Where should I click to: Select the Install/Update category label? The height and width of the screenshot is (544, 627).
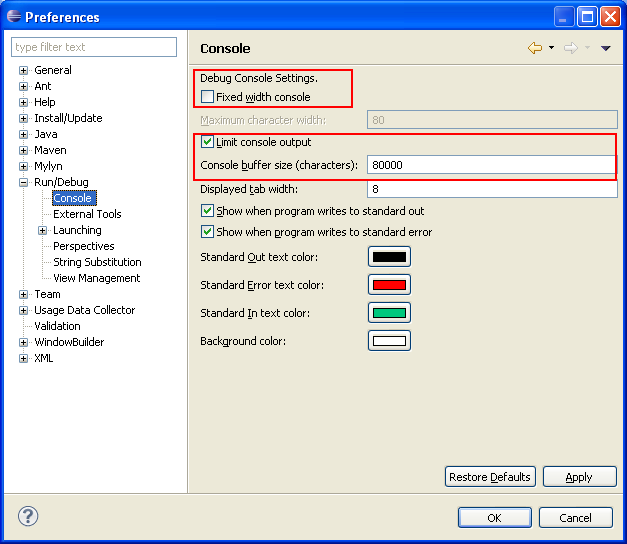68,118
